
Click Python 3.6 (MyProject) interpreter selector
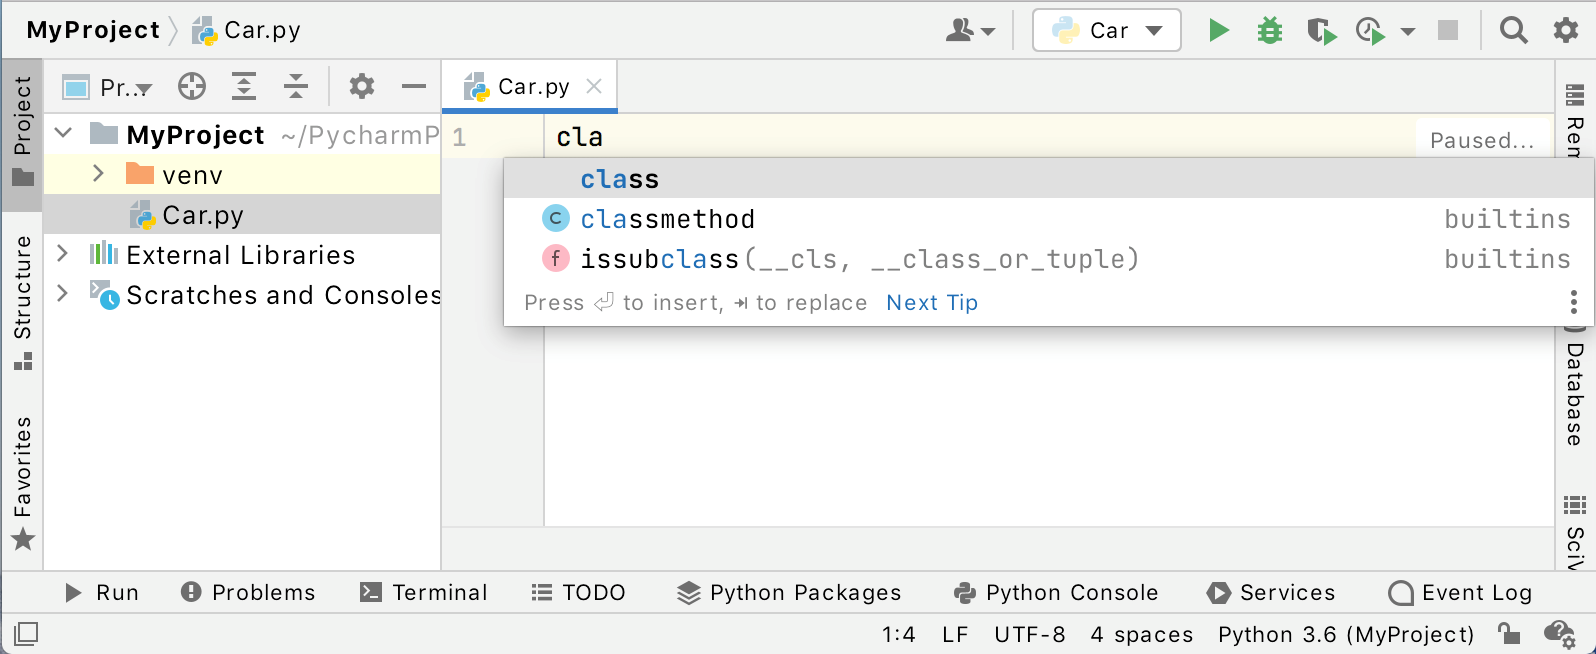click(1345, 634)
